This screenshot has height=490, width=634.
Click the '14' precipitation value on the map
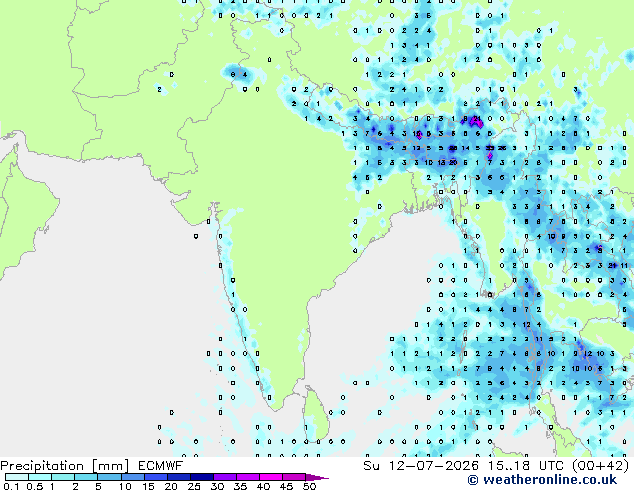tap(465, 148)
